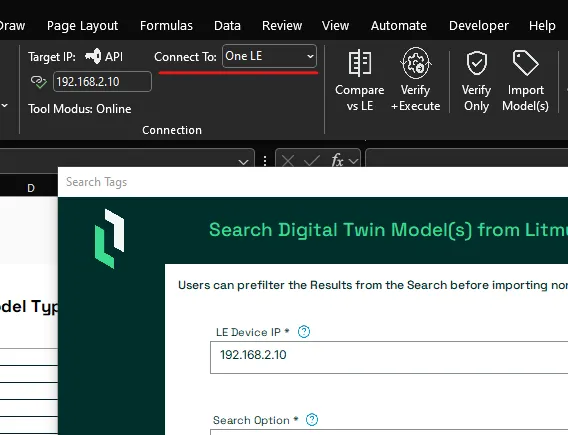Open the Connect To dropdown
The height and width of the screenshot is (435, 568).
click(269, 56)
